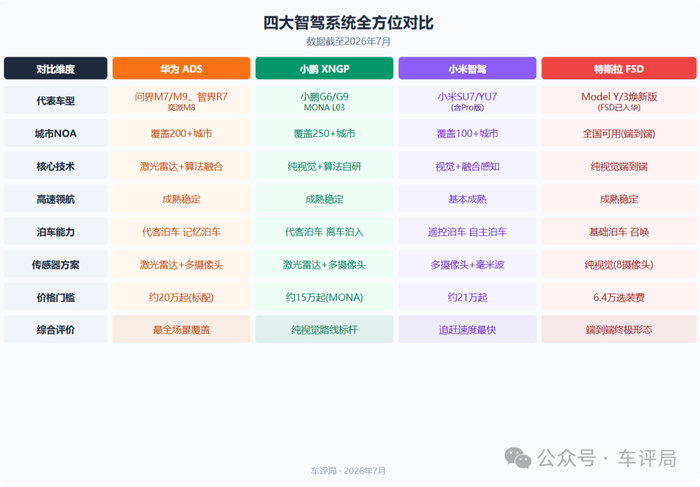Click 激光雷达+多摄像头 in the 华为 ADS column
The image size is (700, 487).
[181, 264]
